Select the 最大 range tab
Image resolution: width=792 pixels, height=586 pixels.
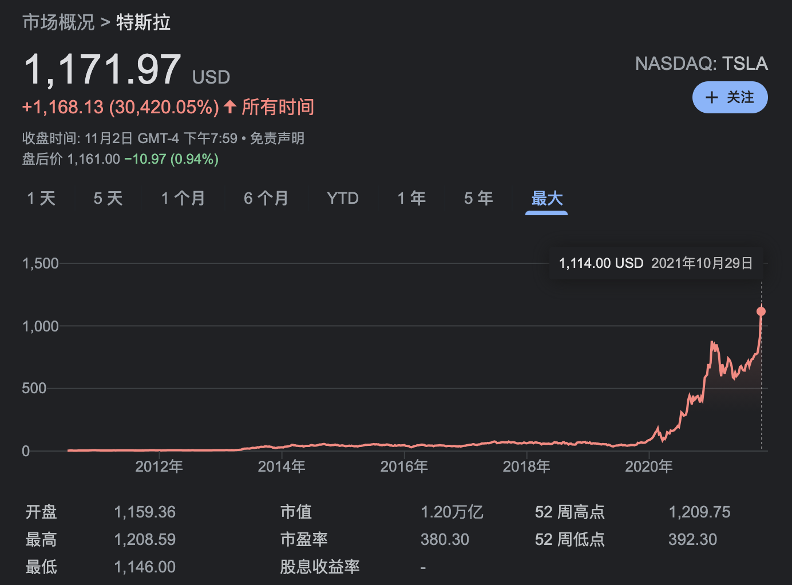coord(547,198)
